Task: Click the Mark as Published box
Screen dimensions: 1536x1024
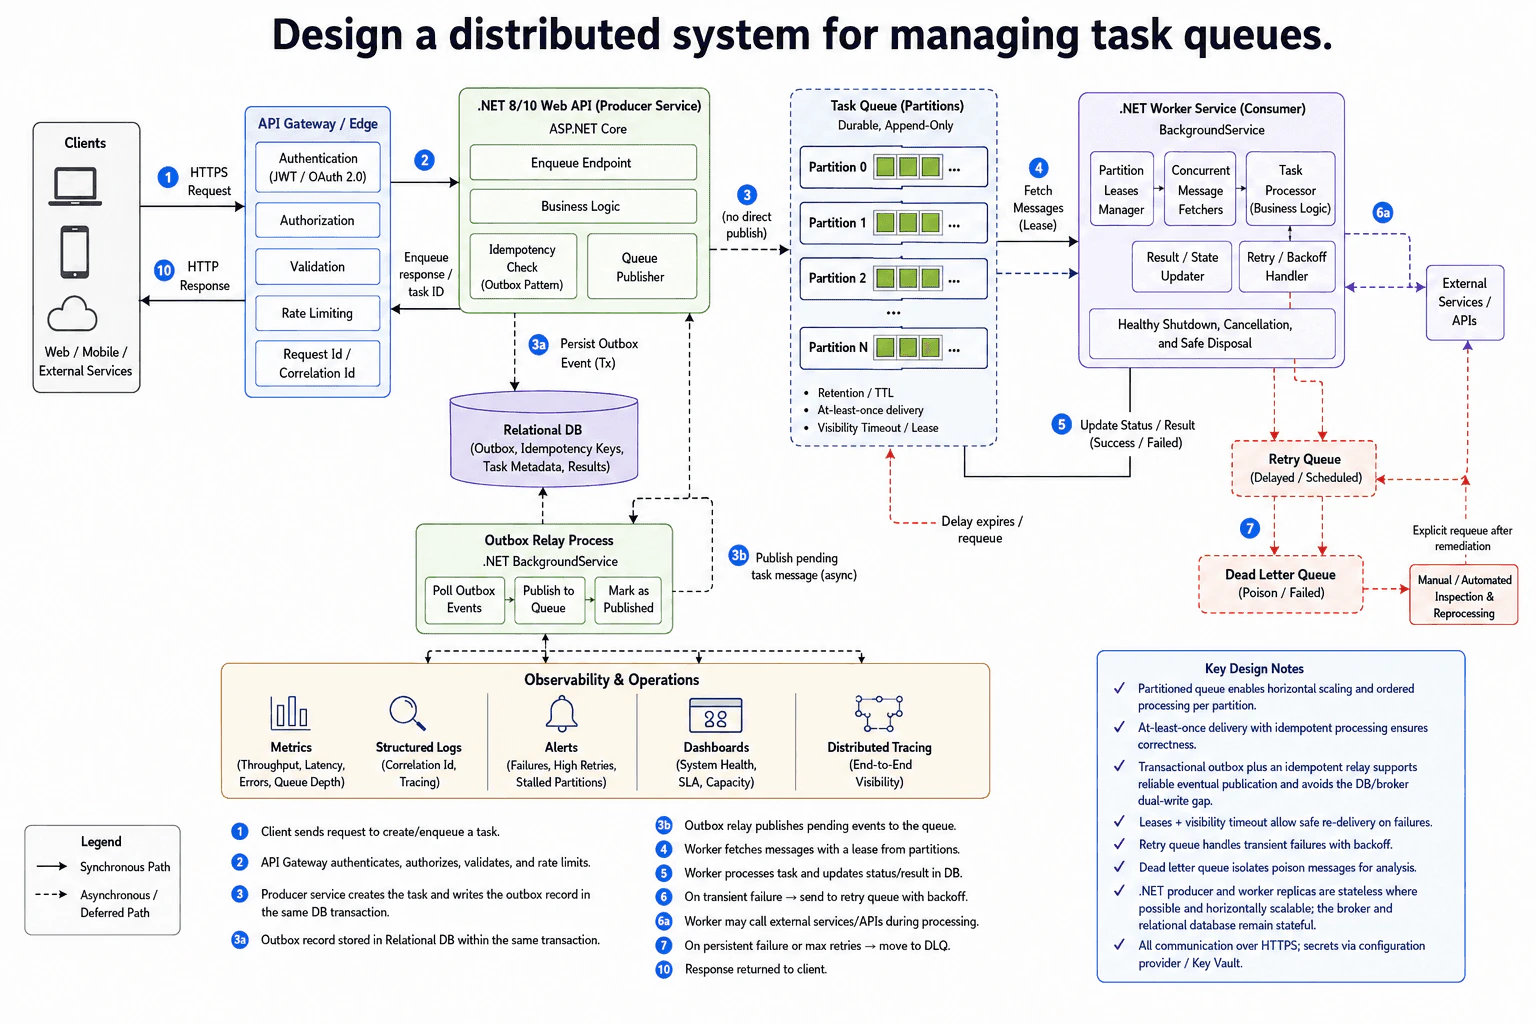Action: coord(629,600)
